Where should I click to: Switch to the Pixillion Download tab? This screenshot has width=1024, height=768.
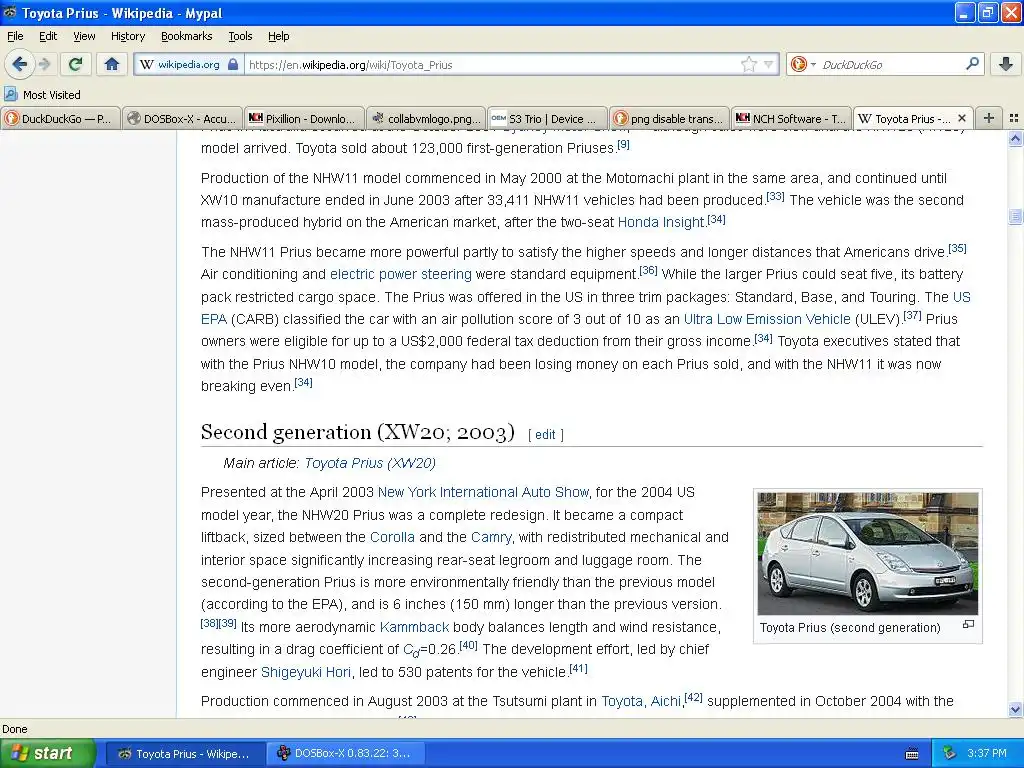click(304, 118)
